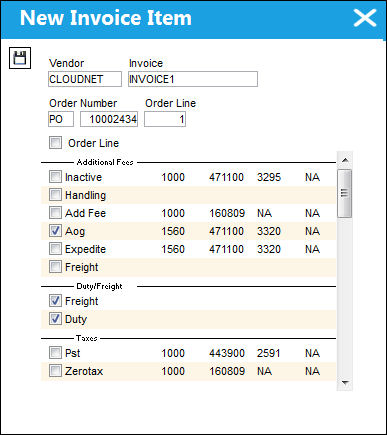Click the Order Number type field PO

(x=61, y=119)
